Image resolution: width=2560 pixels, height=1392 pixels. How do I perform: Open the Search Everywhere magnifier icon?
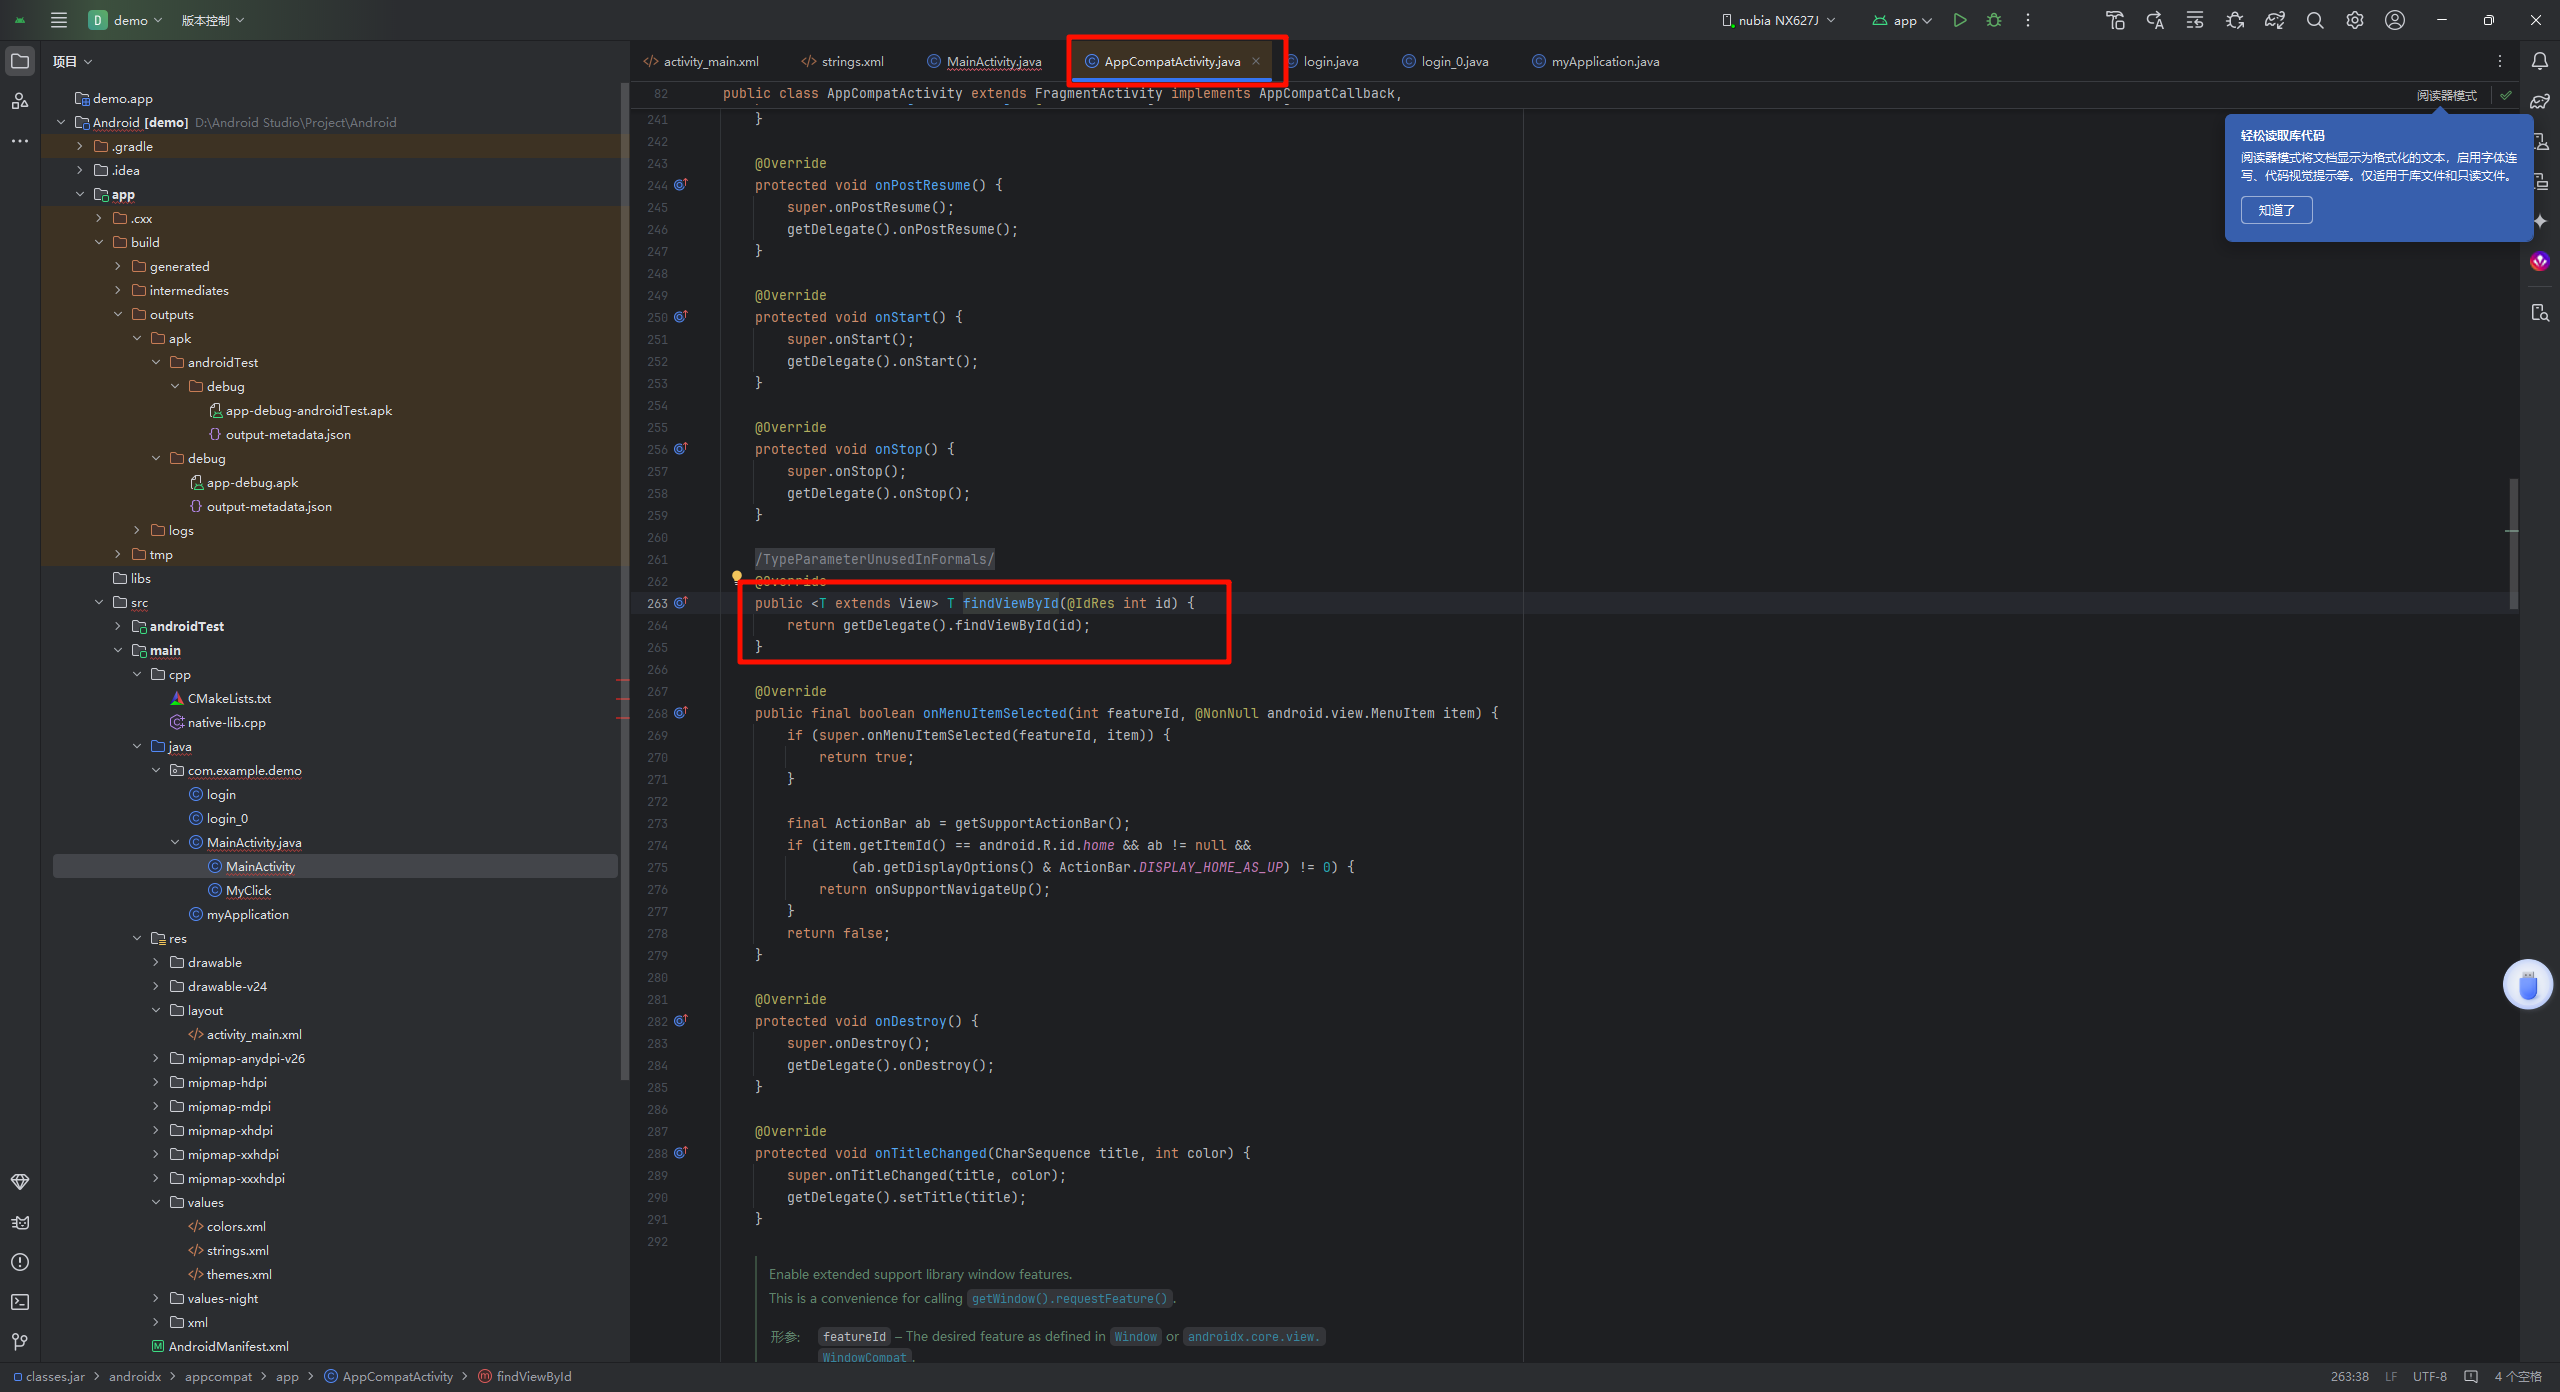coord(2315,20)
